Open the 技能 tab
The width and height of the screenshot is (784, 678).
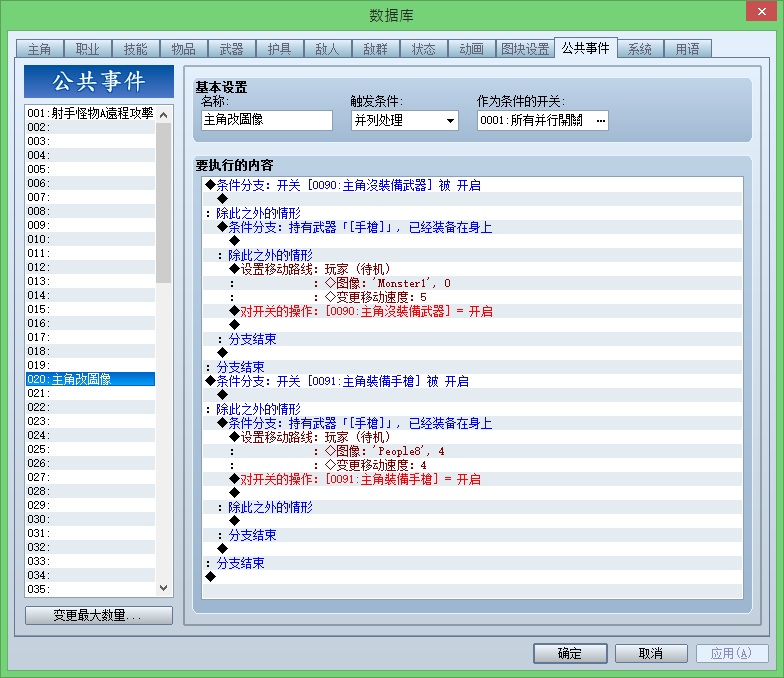click(x=136, y=49)
